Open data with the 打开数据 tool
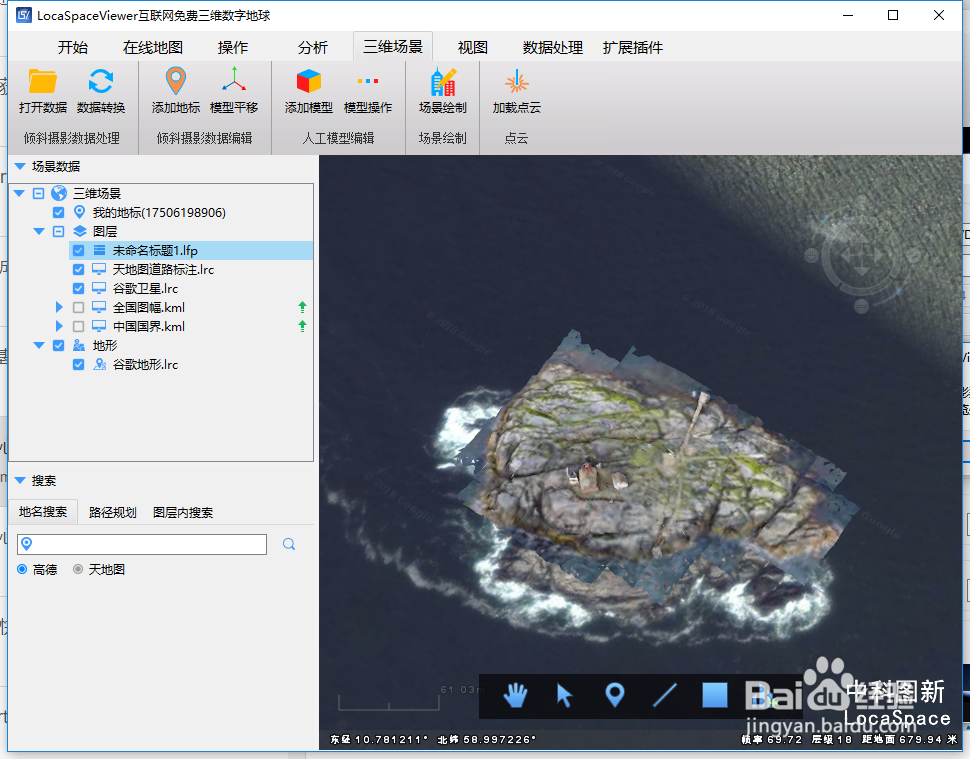970x759 pixels. pyautogui.click(x=41, y=90)
